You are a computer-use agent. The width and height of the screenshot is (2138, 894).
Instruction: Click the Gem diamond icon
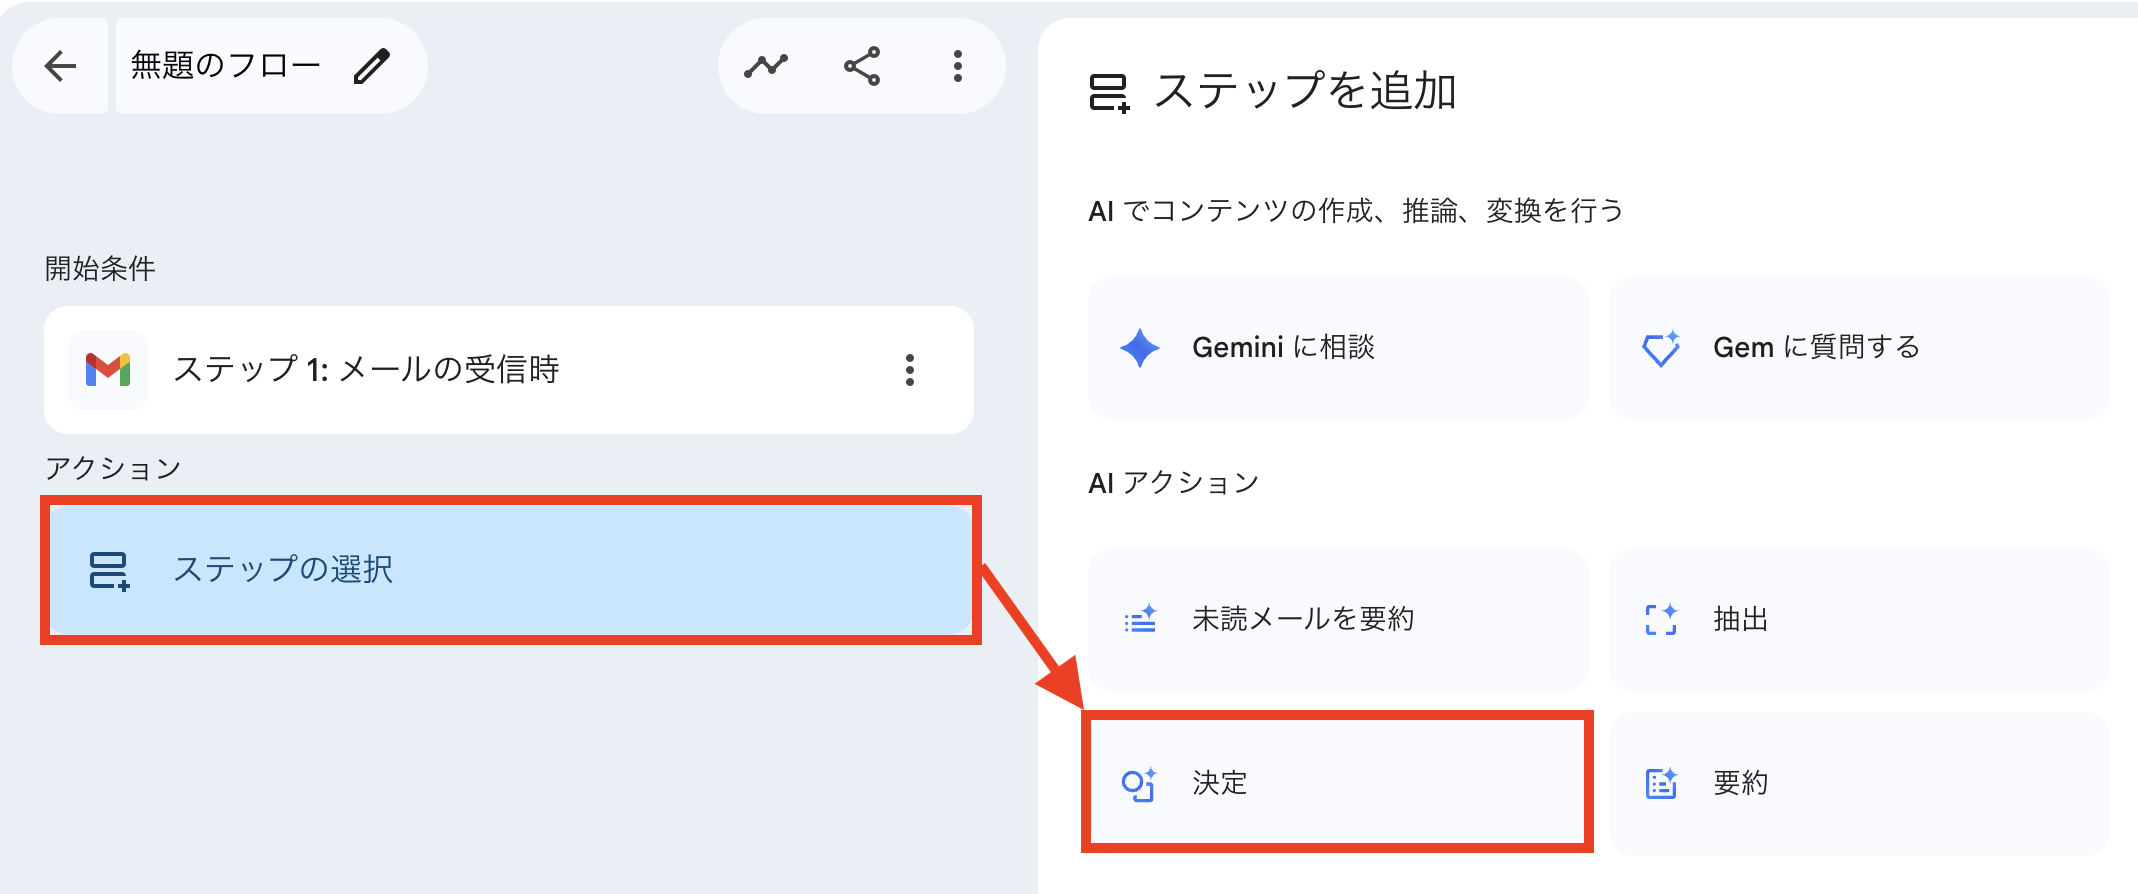(x=1661, y=348)
